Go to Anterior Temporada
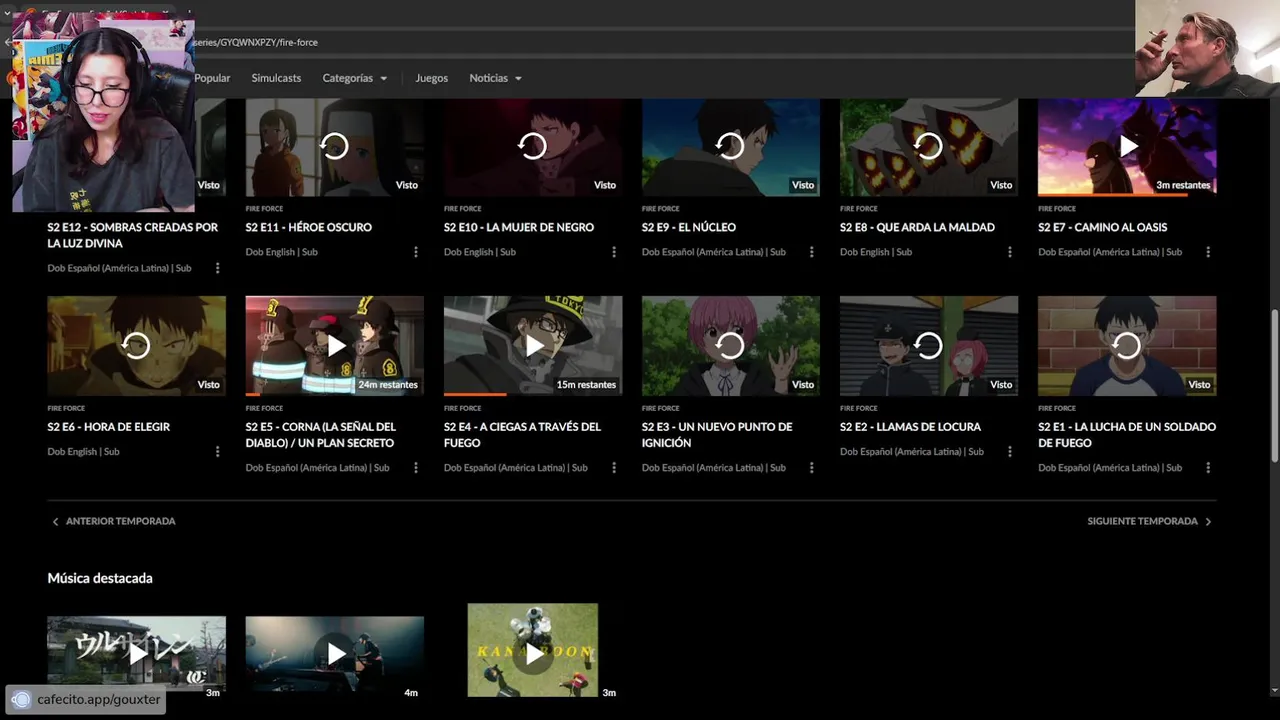The image size is (1280, 720). [x=113, y=521]
